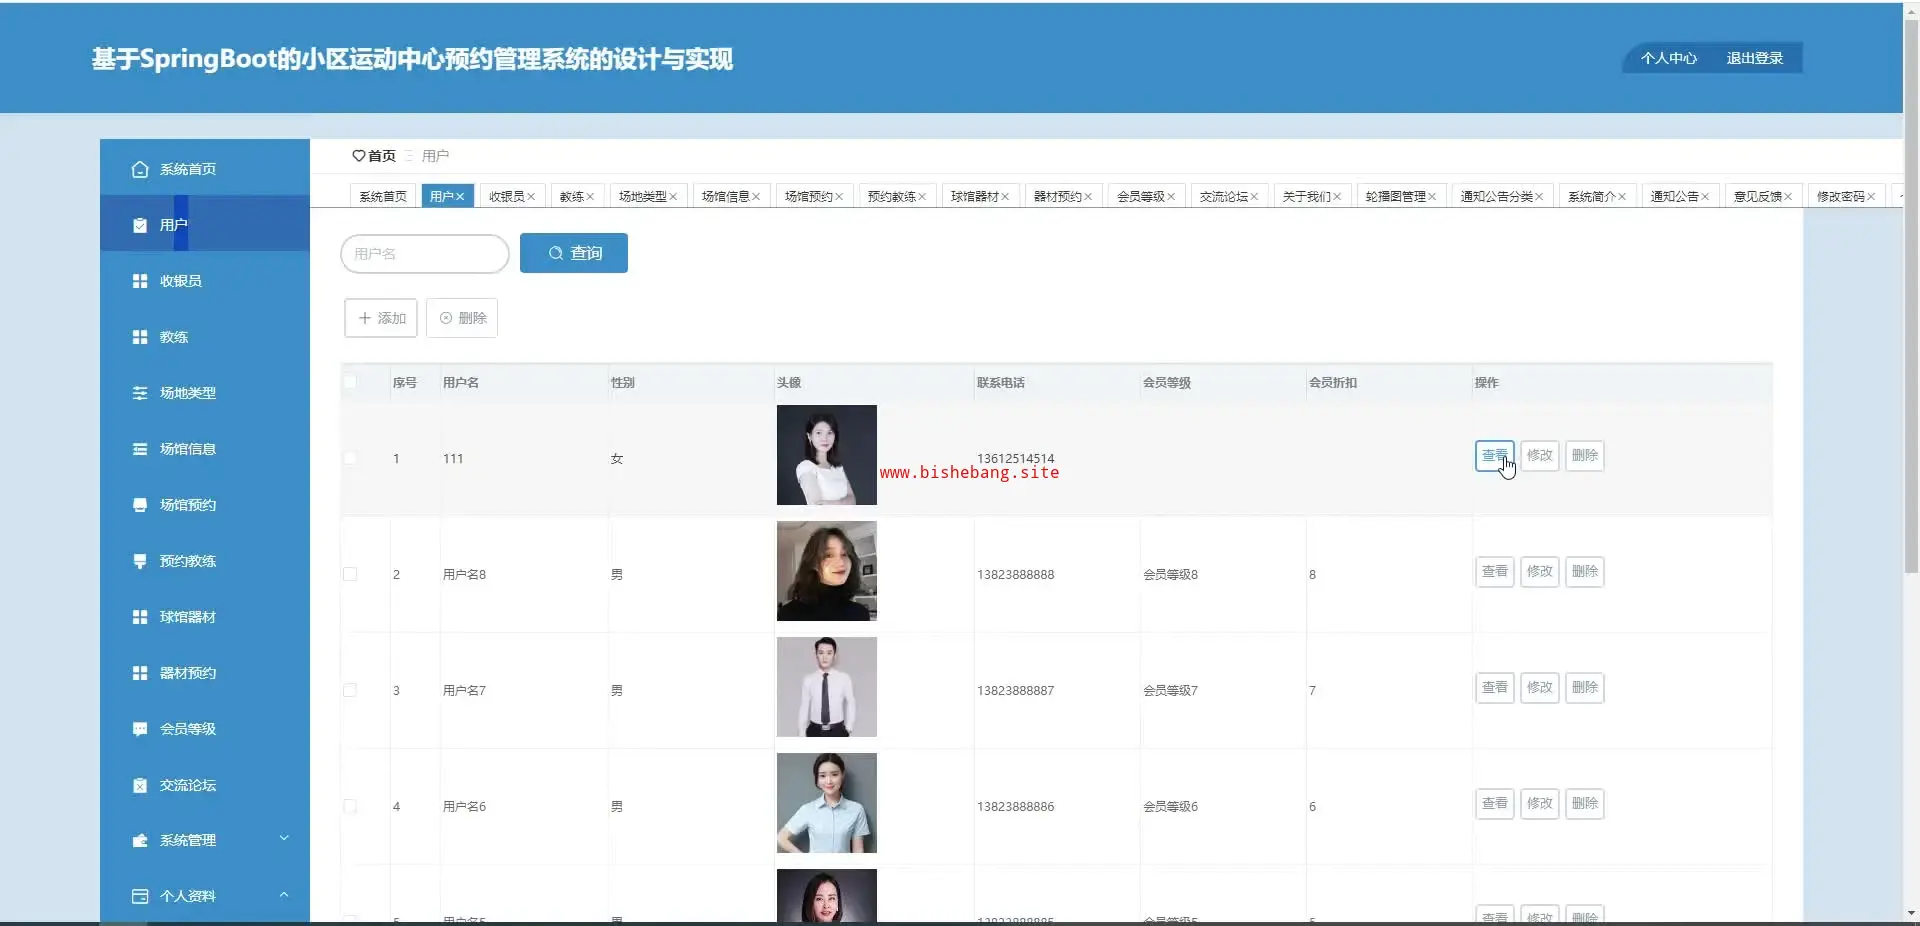1920x926 pixels.
Task: Collapse the 个人资料 sidebar submenu
Action: pyautogui.click(x=284, y=895)
